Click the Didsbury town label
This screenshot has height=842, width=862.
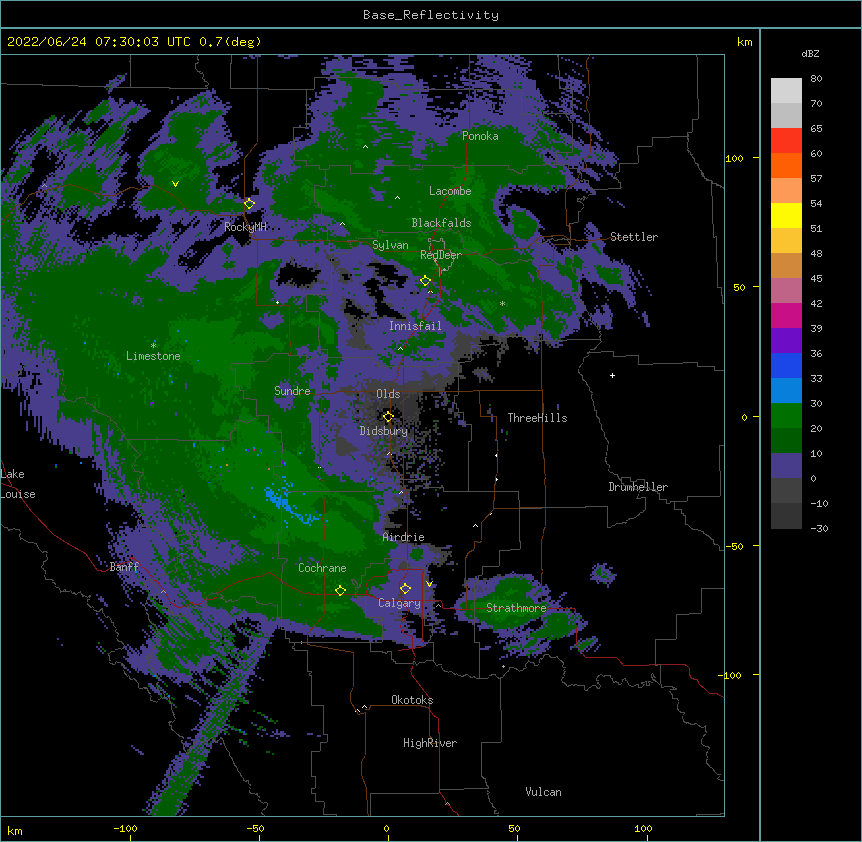(x=384, y=431)
